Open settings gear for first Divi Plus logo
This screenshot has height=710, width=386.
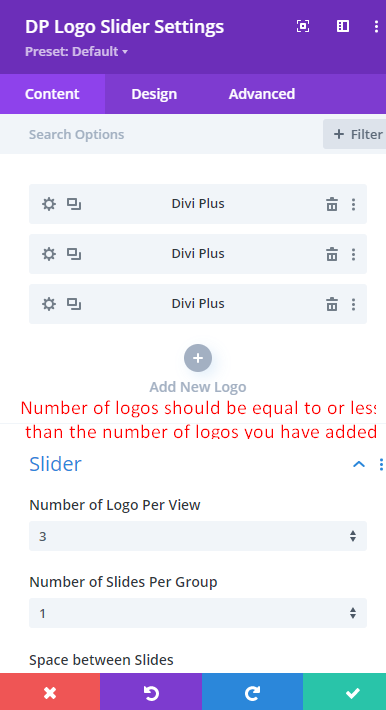49,204
